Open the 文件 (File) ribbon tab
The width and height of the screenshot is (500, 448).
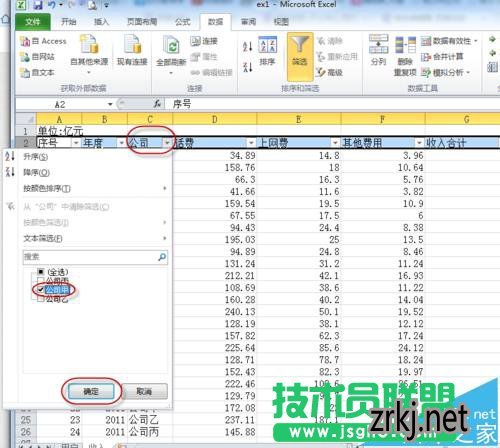[33, 22]
